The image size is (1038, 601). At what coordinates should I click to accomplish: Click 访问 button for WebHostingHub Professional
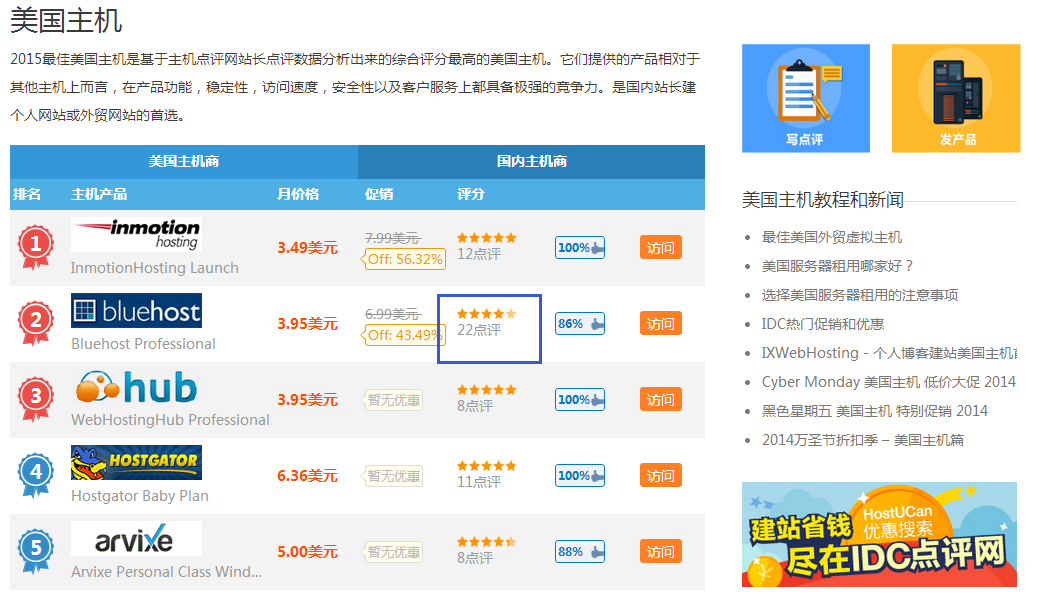(661, 400)
